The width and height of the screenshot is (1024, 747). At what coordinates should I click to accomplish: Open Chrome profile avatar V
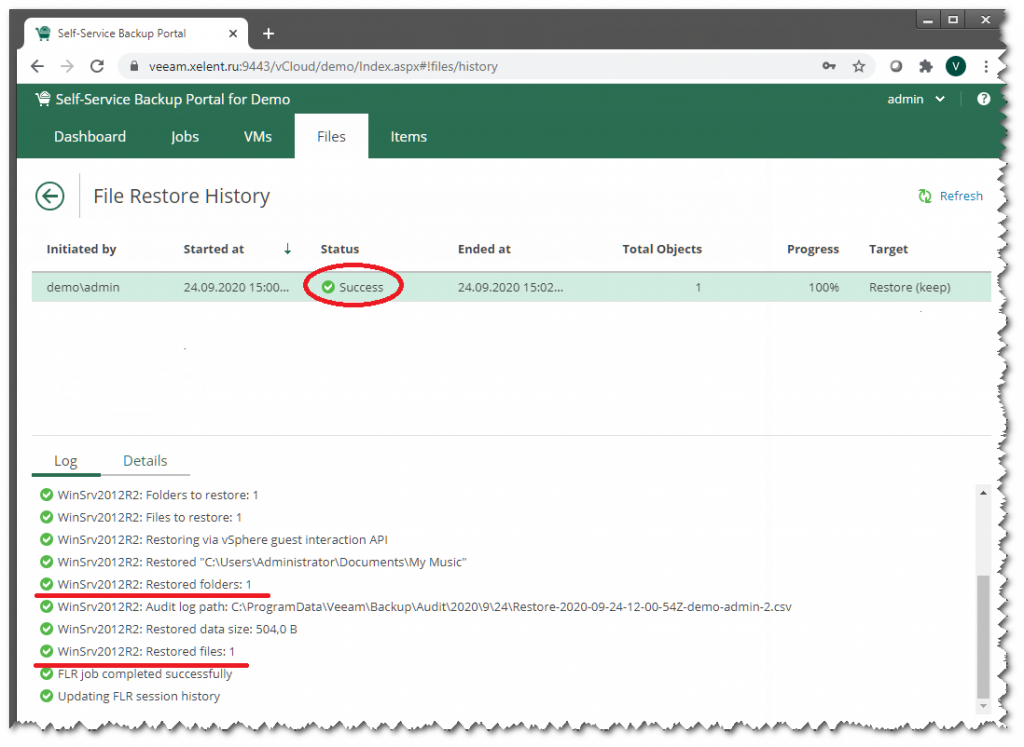coord(955,66)
